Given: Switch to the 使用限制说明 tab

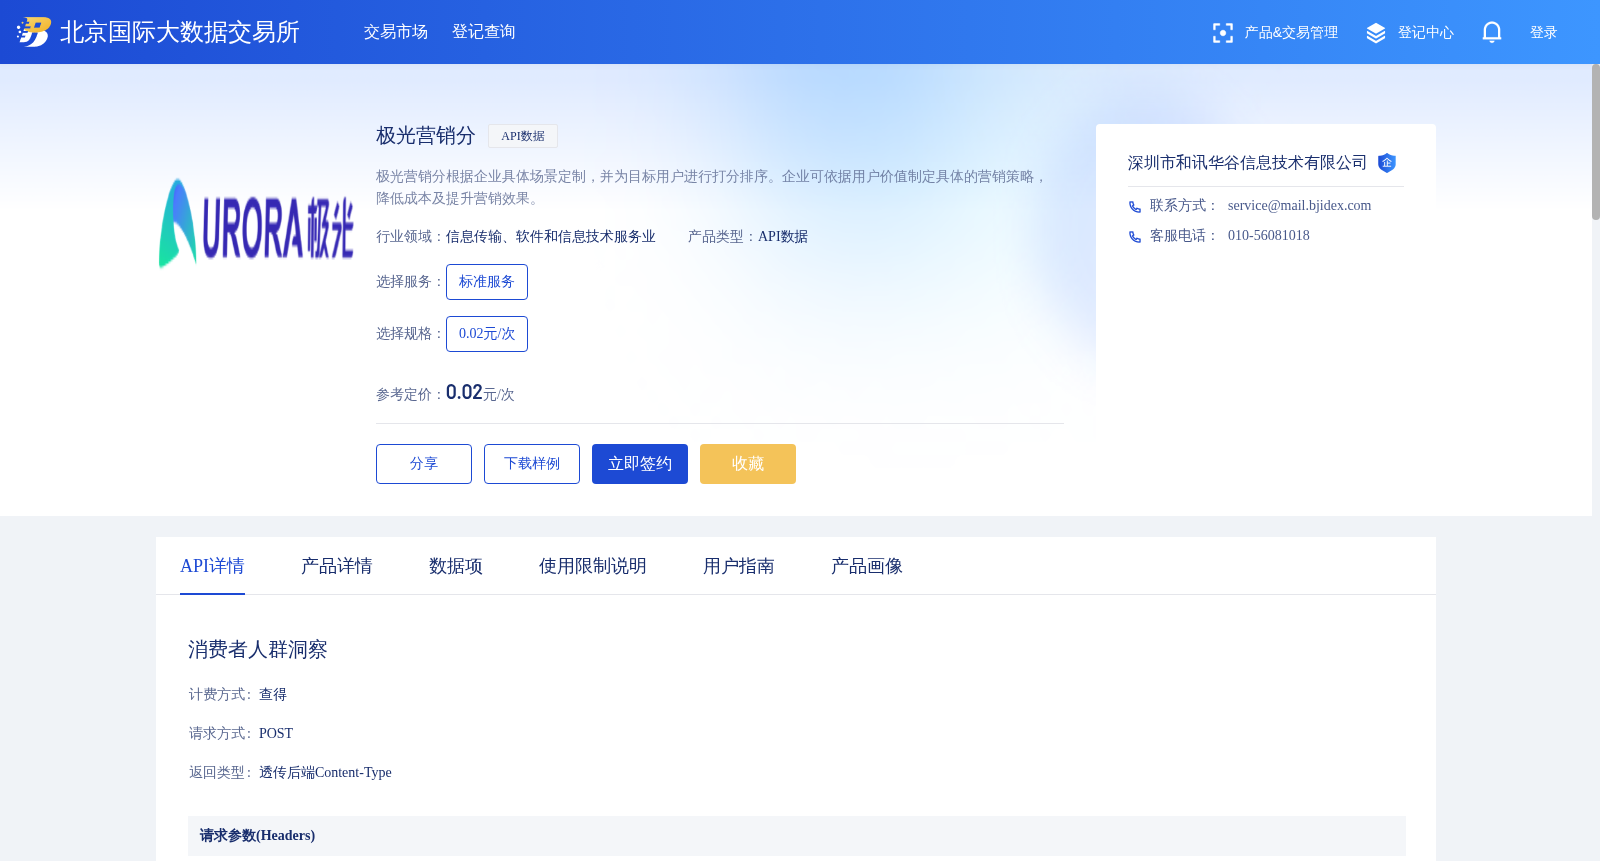Looking at the screenshot, I should [x=593, y=566].
